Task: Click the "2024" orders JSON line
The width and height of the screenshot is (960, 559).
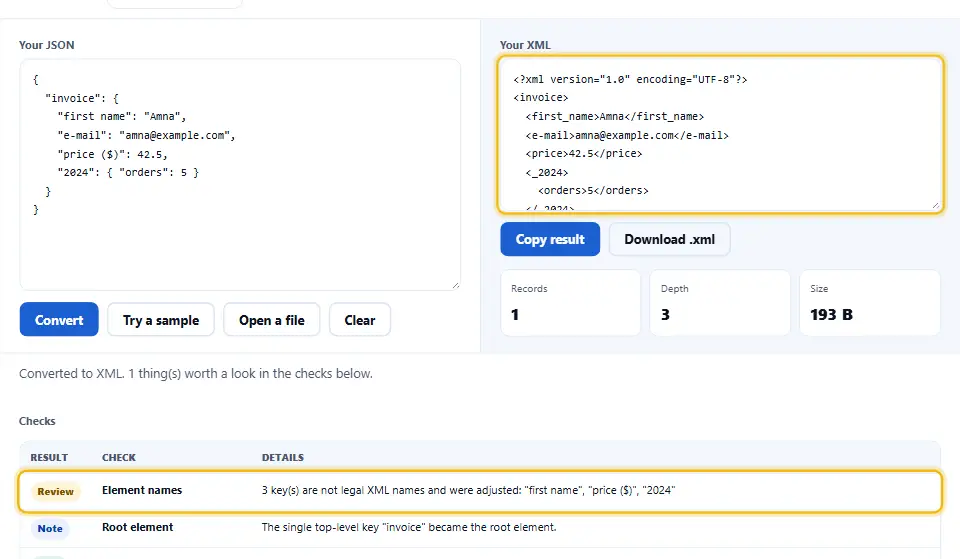Action: 128,173
